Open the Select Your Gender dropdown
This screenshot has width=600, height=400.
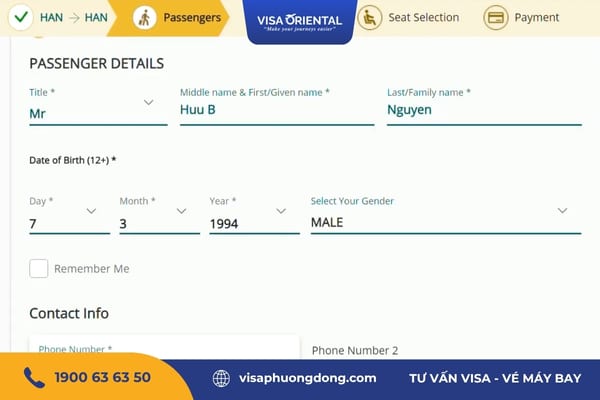(446, 216)
